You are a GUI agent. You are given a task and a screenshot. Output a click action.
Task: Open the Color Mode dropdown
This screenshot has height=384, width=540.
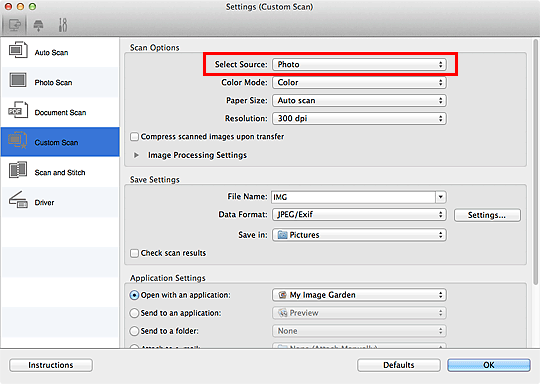359,82
